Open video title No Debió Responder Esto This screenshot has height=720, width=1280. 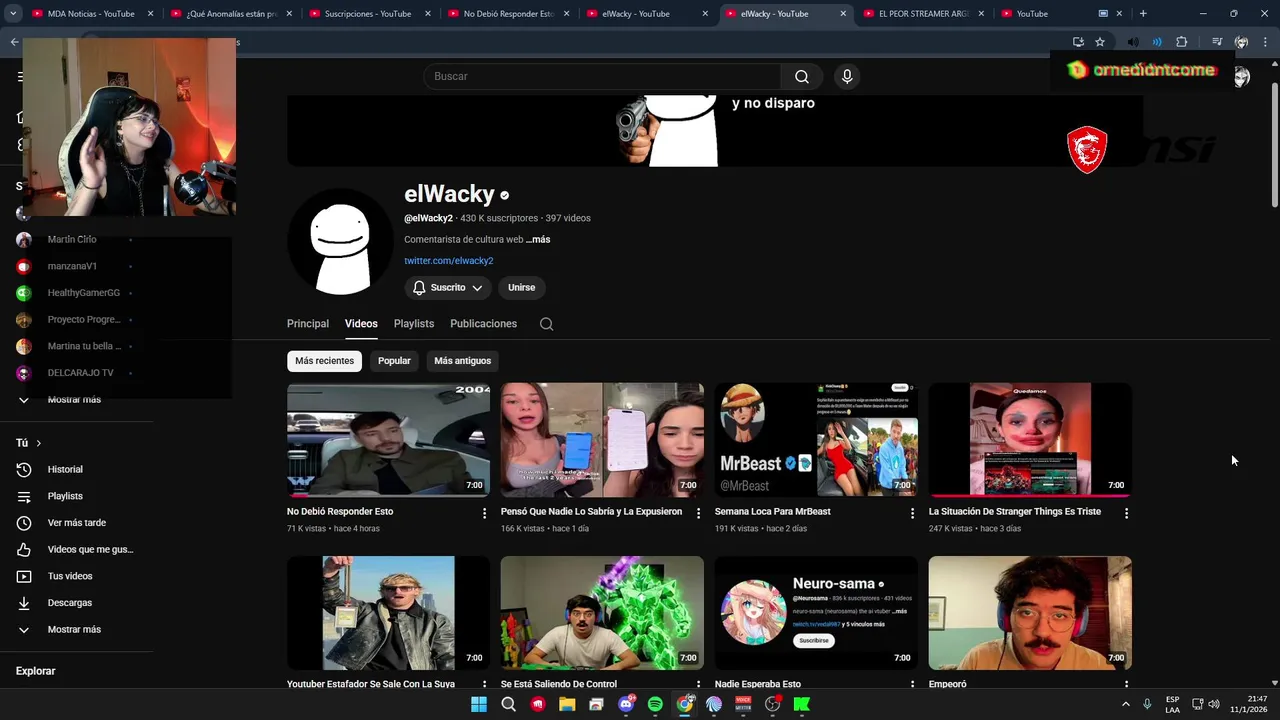(340, 512)
